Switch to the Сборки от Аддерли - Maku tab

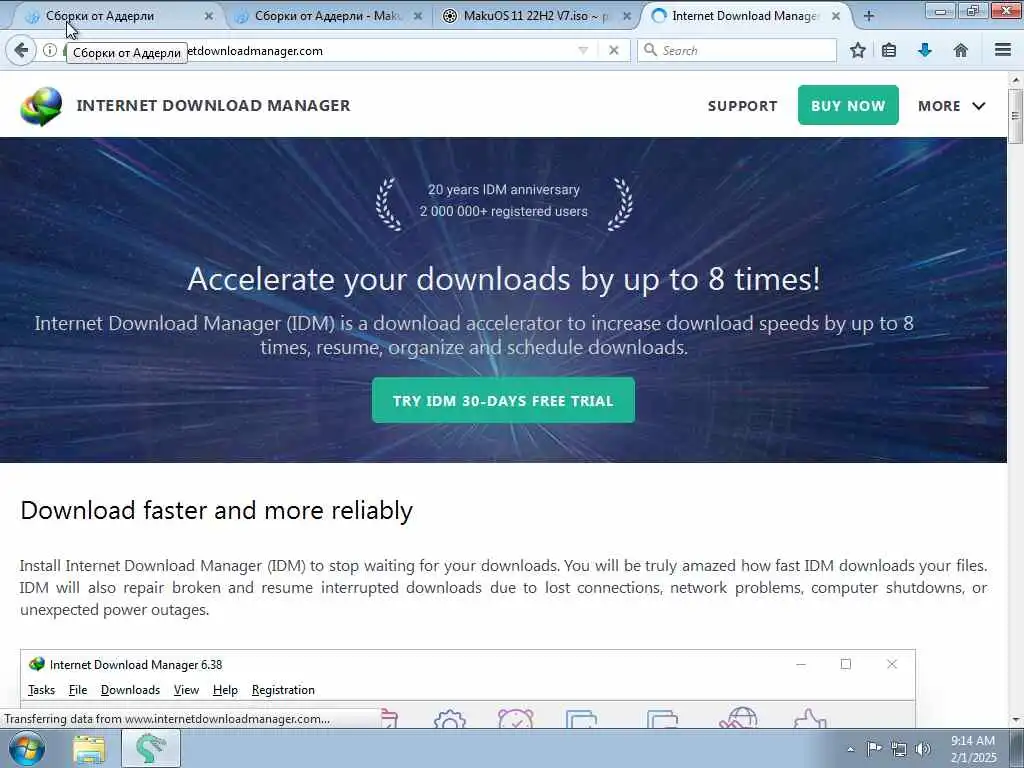click(x=327, y=16)
